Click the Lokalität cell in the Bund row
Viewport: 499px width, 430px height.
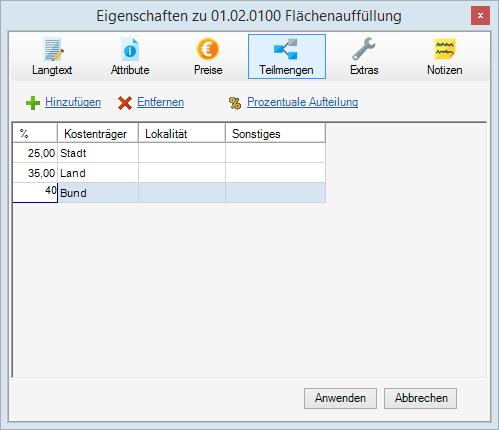[182, 193]
